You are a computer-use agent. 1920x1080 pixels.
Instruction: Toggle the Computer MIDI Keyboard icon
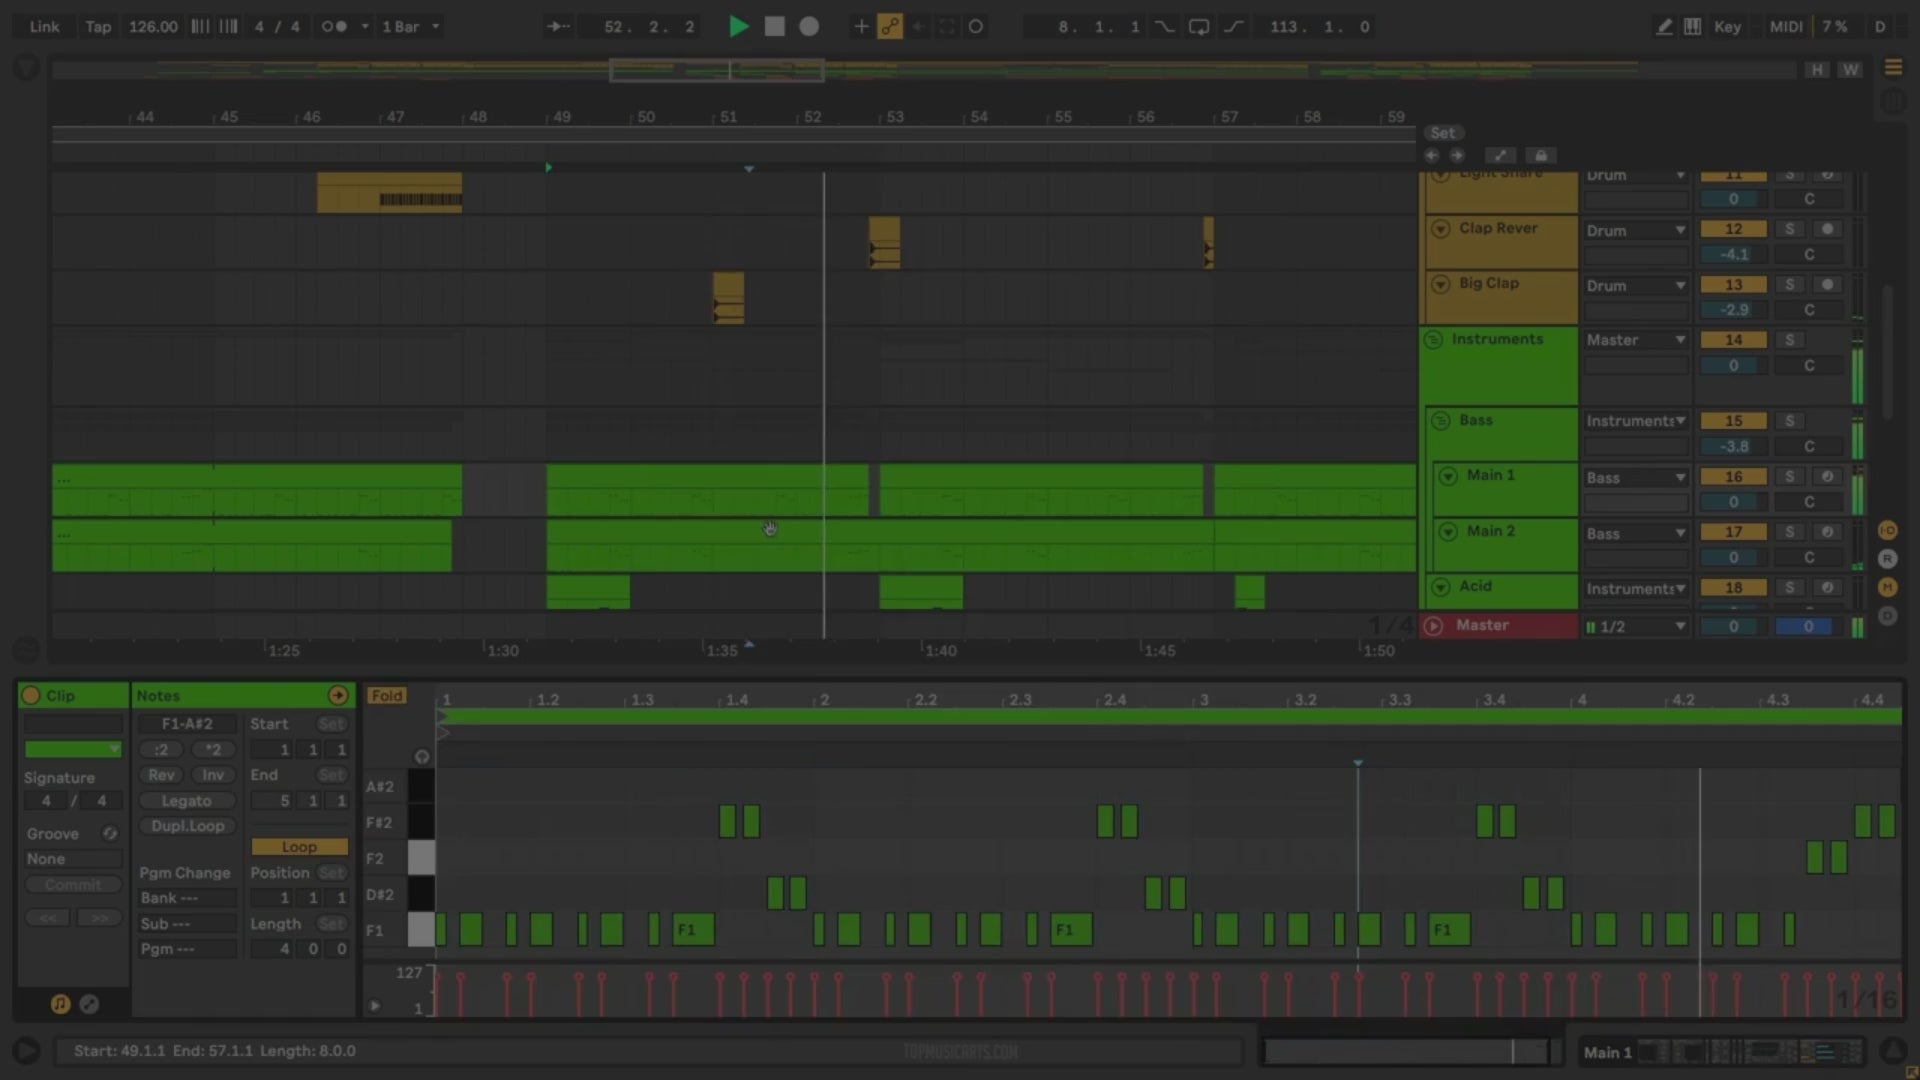(x=1692, y=27)
